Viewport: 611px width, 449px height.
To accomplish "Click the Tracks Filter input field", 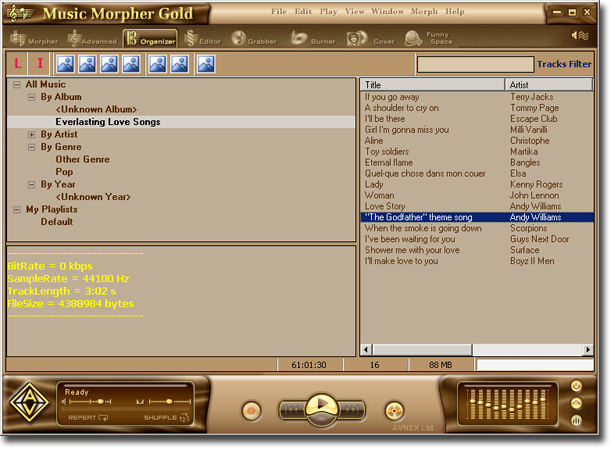I will (474, 65).
